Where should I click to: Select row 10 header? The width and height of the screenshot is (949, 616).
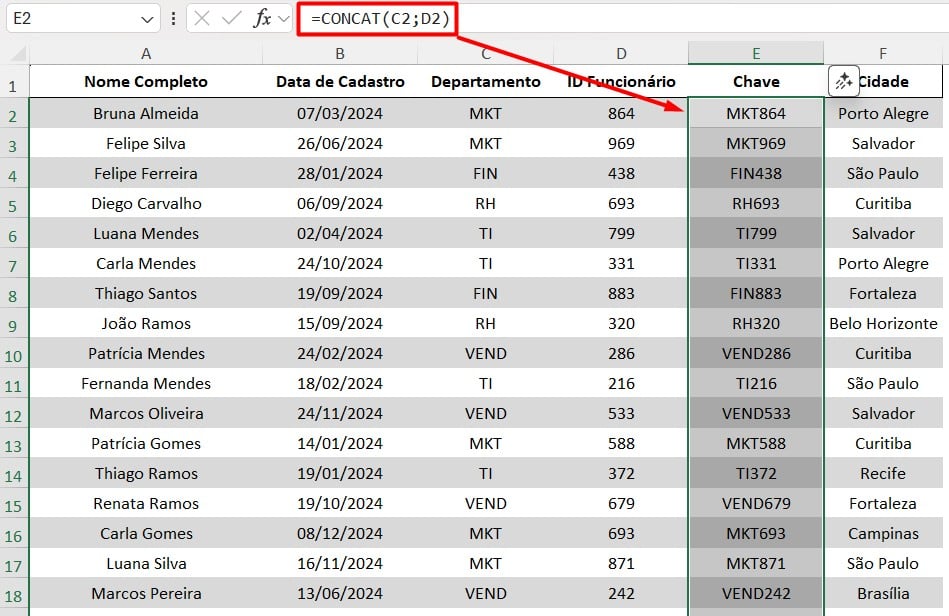tap(14, 354)
